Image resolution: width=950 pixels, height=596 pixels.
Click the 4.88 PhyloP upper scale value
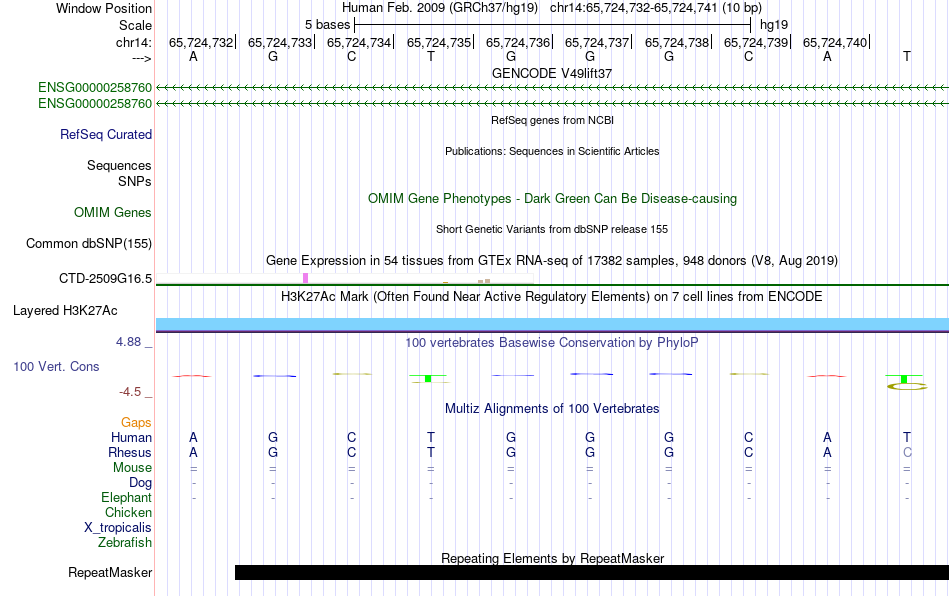pos(128,342)
